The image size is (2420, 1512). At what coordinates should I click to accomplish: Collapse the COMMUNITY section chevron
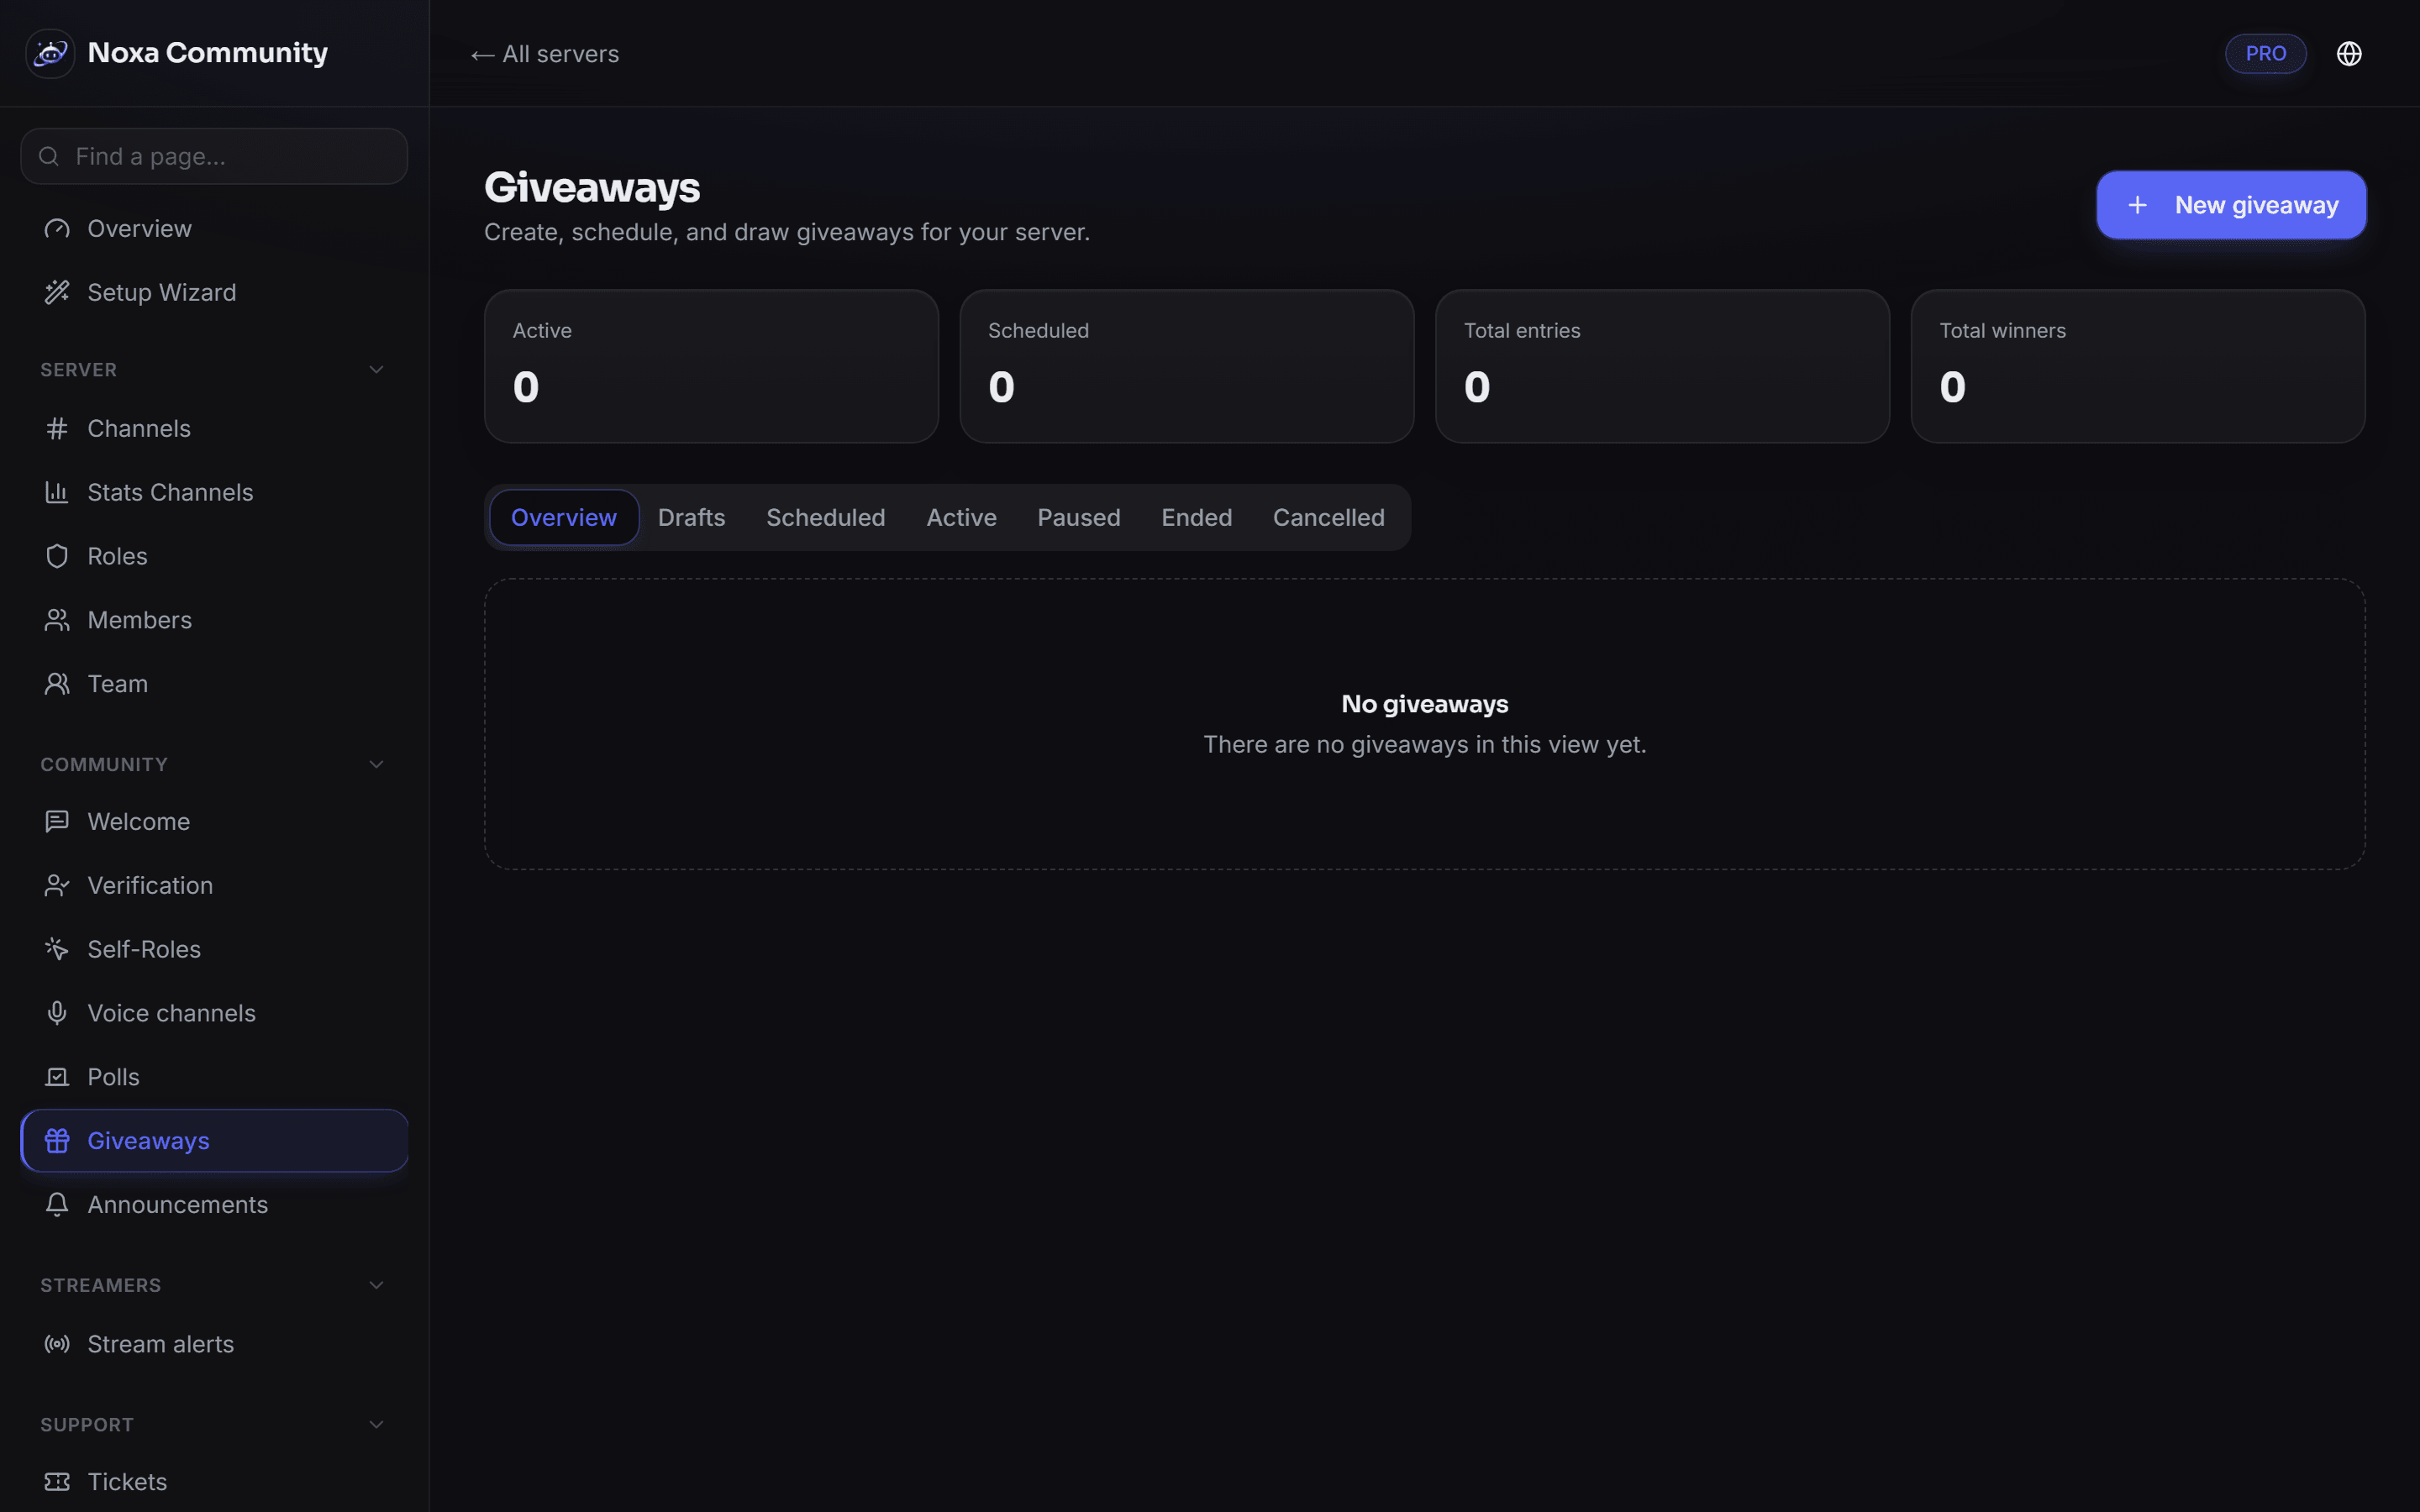[x=377, y=765]
